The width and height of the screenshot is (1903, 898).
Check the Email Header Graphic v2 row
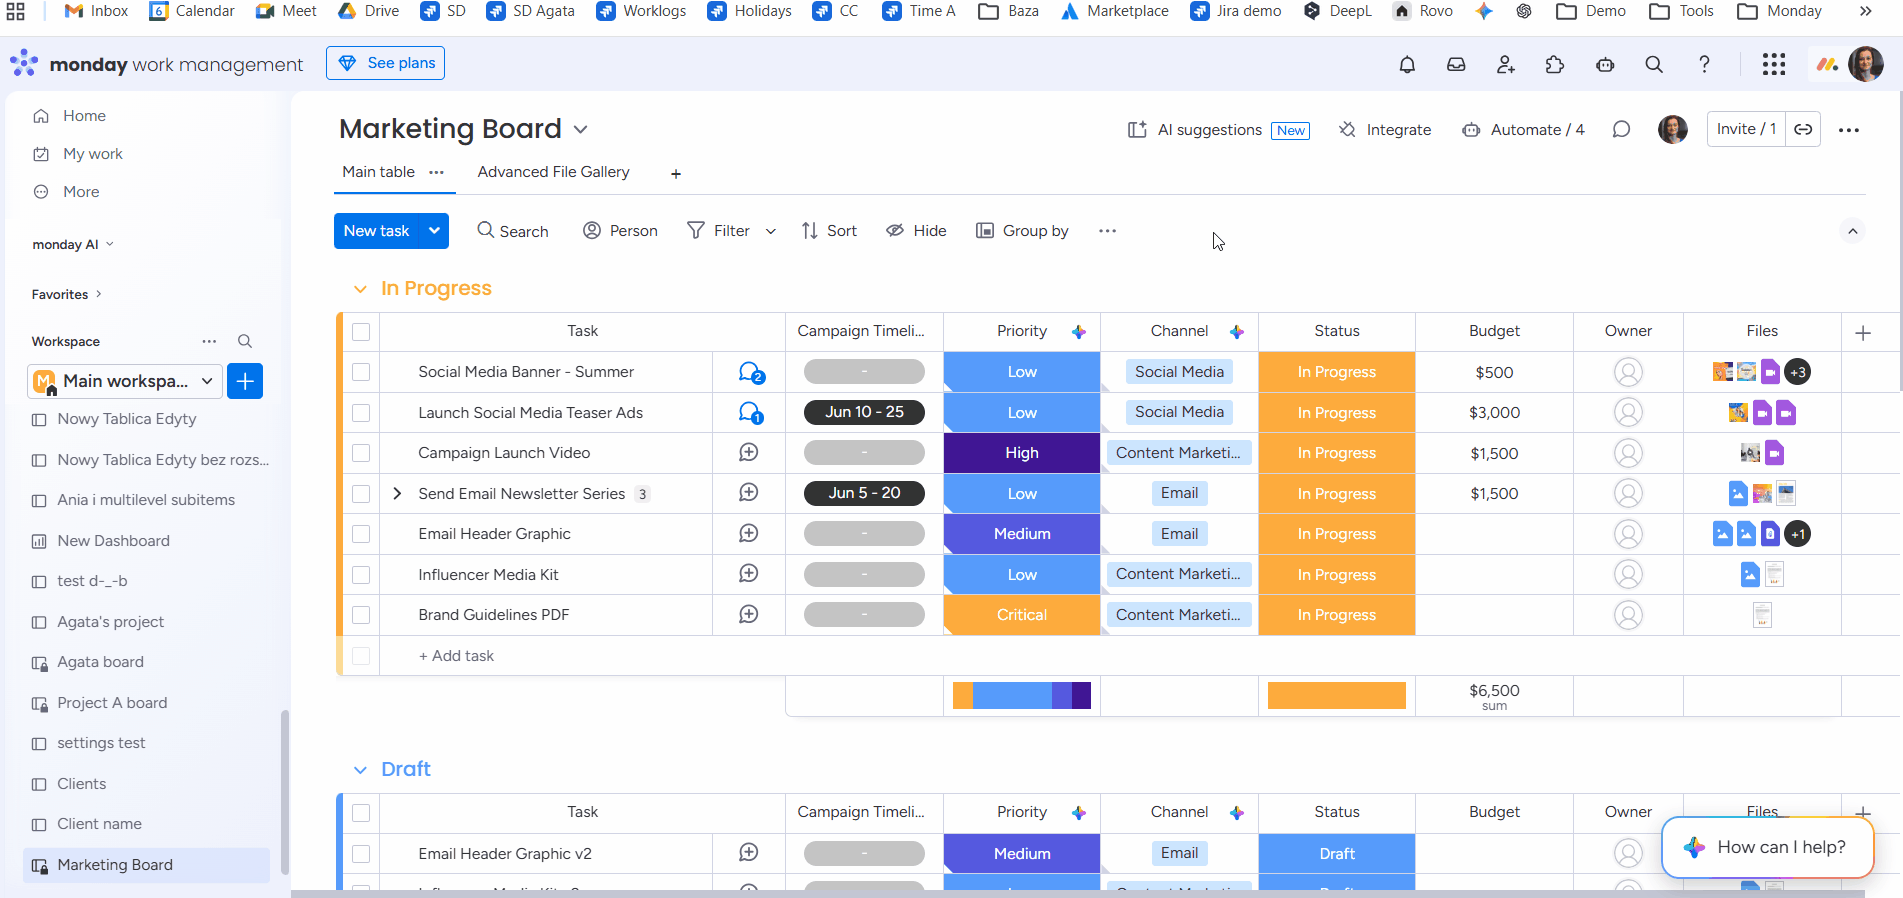tap(361, 854)
